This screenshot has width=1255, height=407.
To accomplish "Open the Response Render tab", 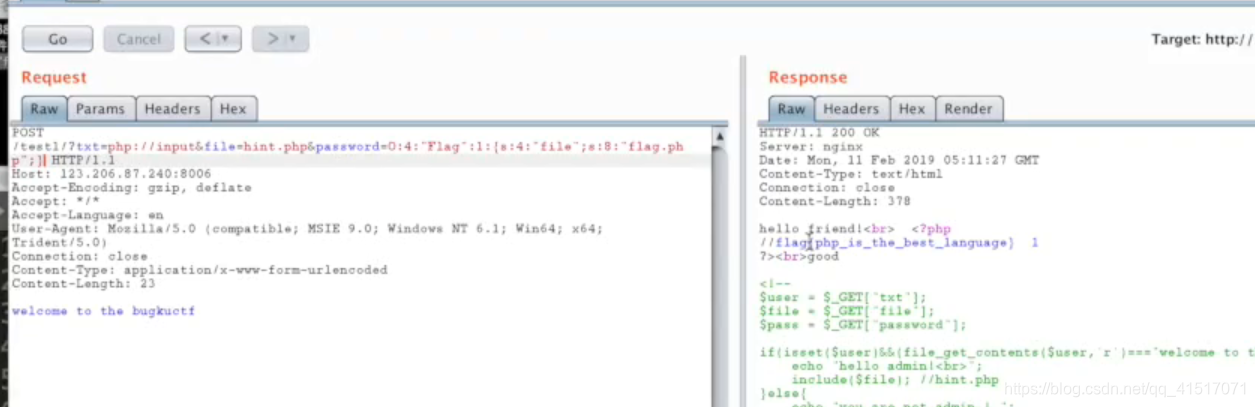I will point(969,109).
